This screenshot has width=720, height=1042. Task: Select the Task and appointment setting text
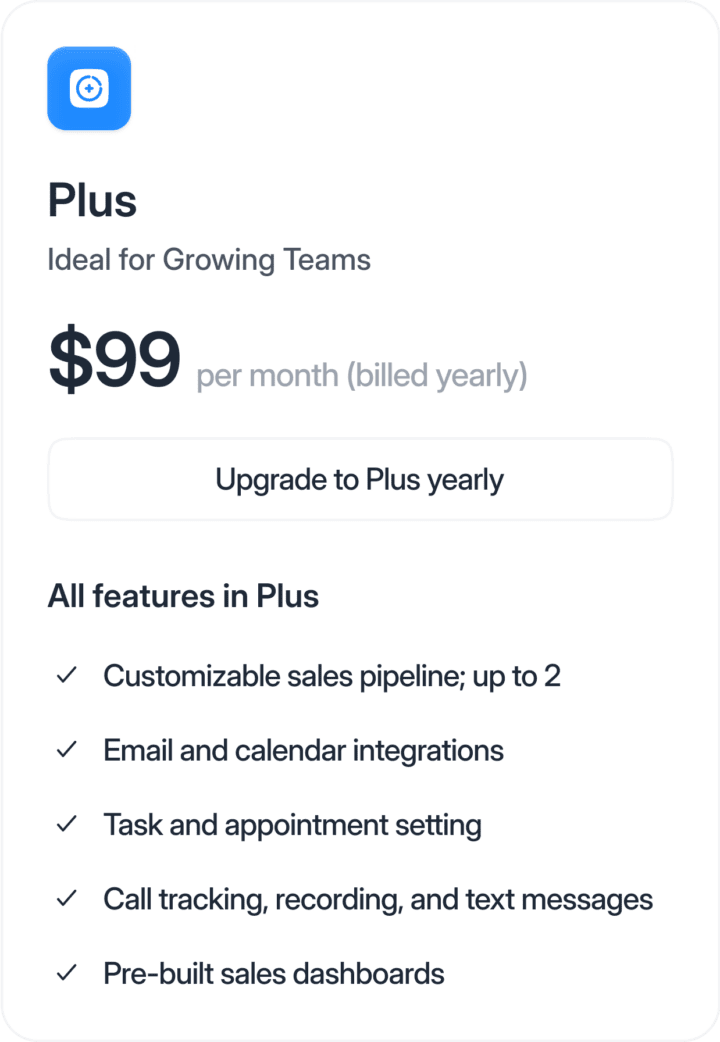[x=292, y=825]
